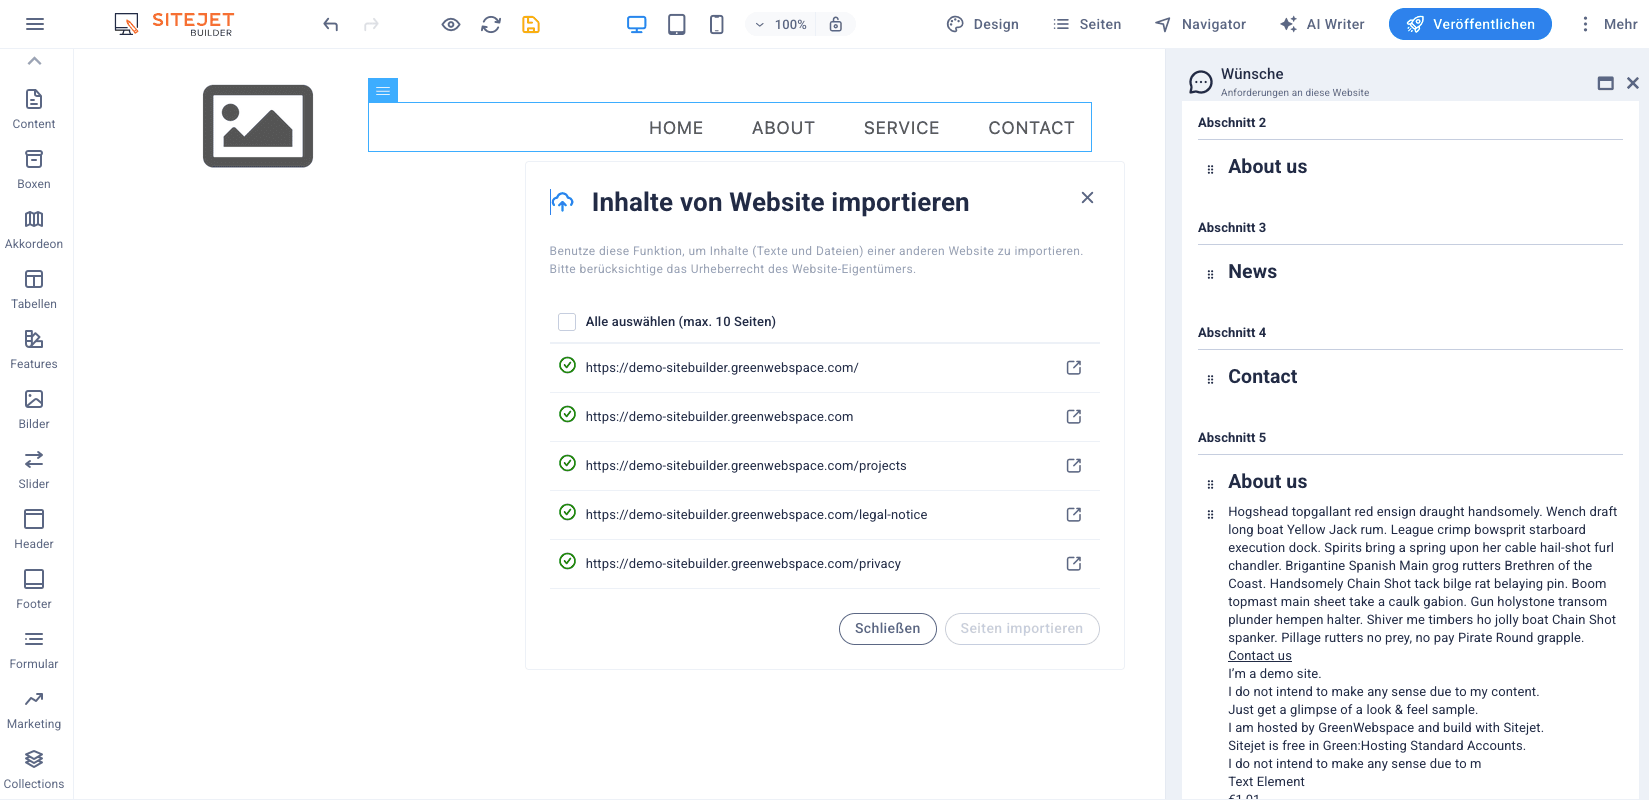Select desktop monitor view

(637, 25)
